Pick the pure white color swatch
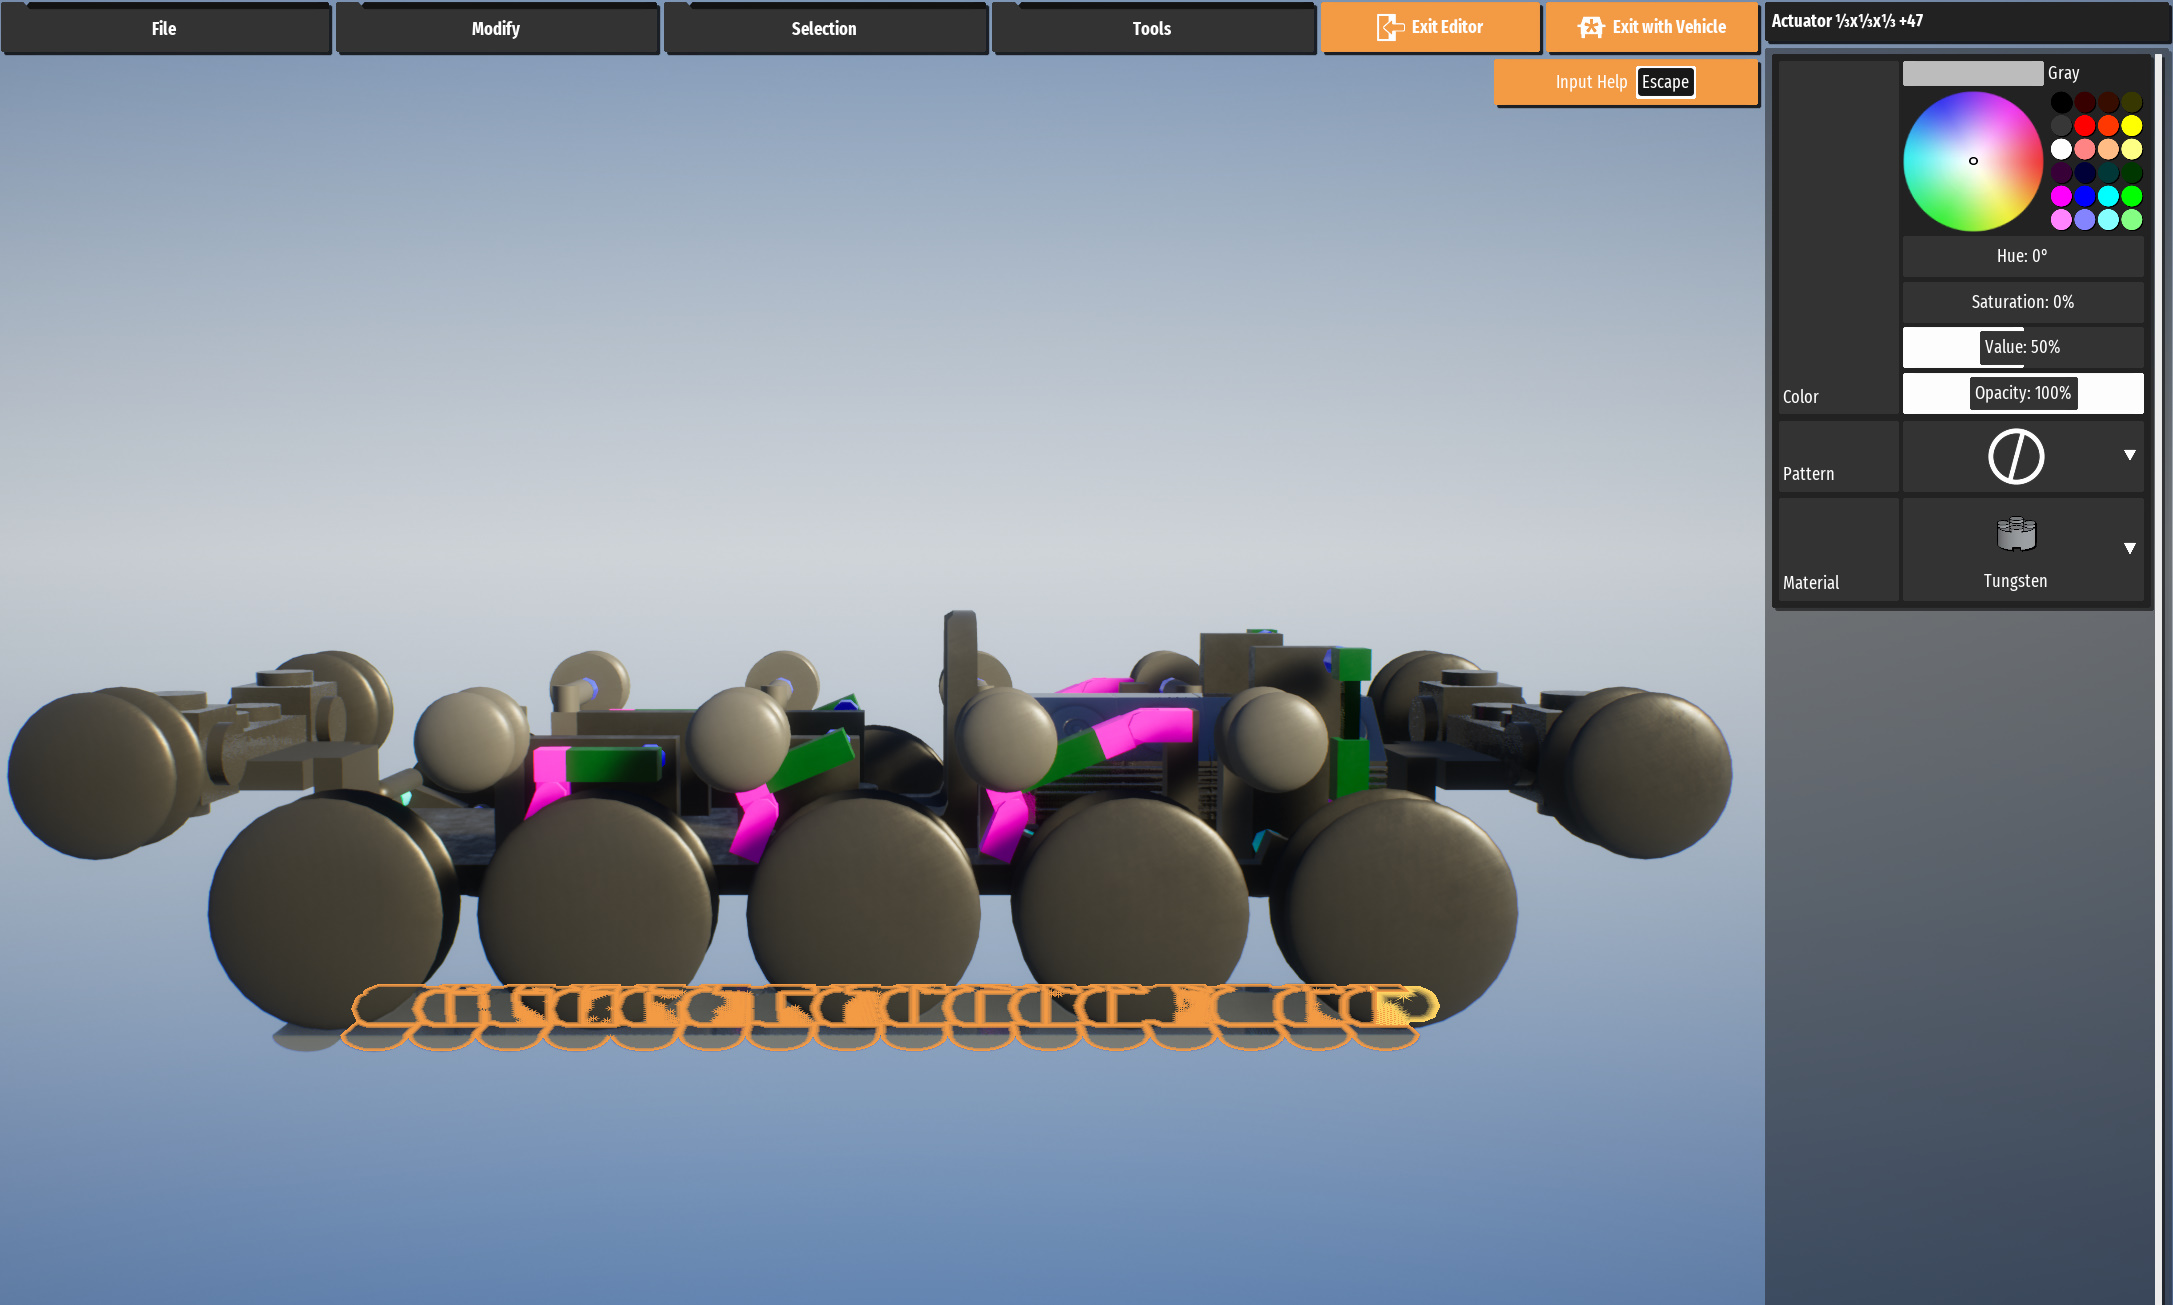The height and width of the screenshot is (1305, 2173). point(2061,149)
